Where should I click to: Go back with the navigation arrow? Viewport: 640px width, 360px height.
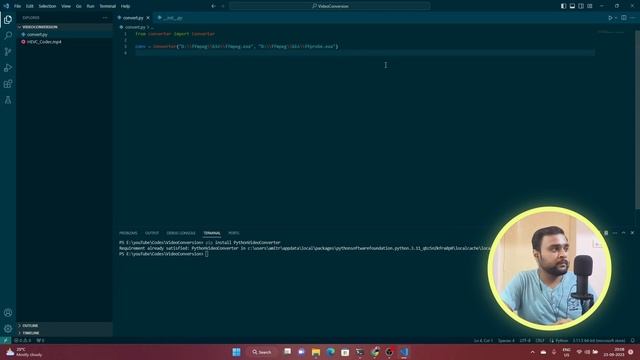click(x=213, y=6)
